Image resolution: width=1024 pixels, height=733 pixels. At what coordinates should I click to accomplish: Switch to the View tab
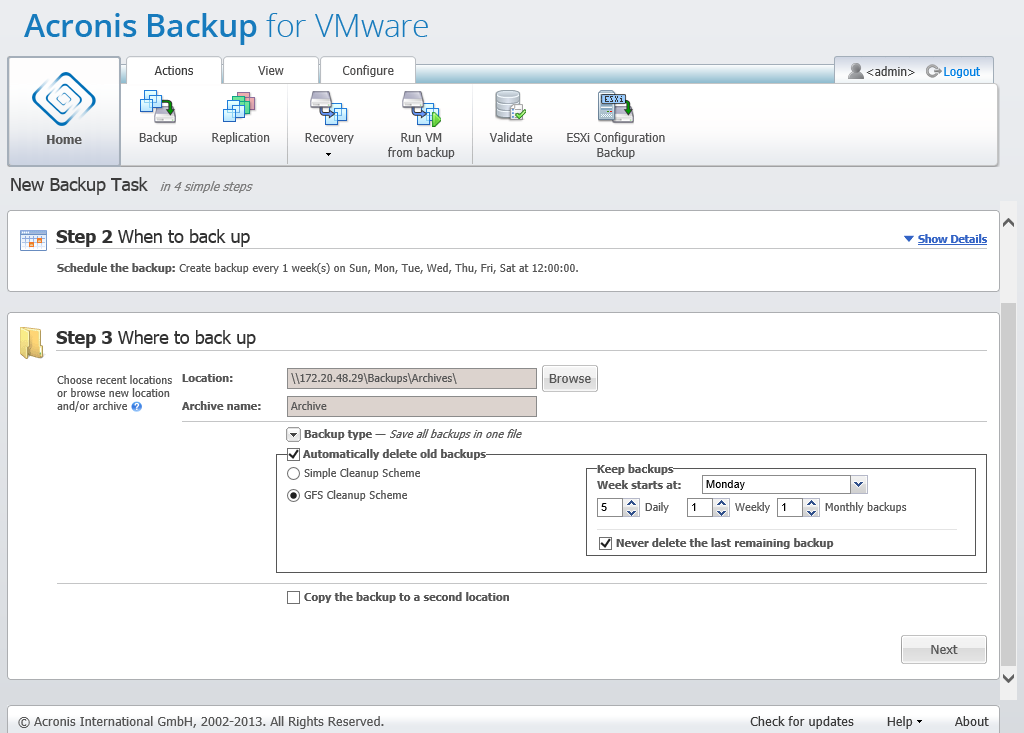[270, 71]
